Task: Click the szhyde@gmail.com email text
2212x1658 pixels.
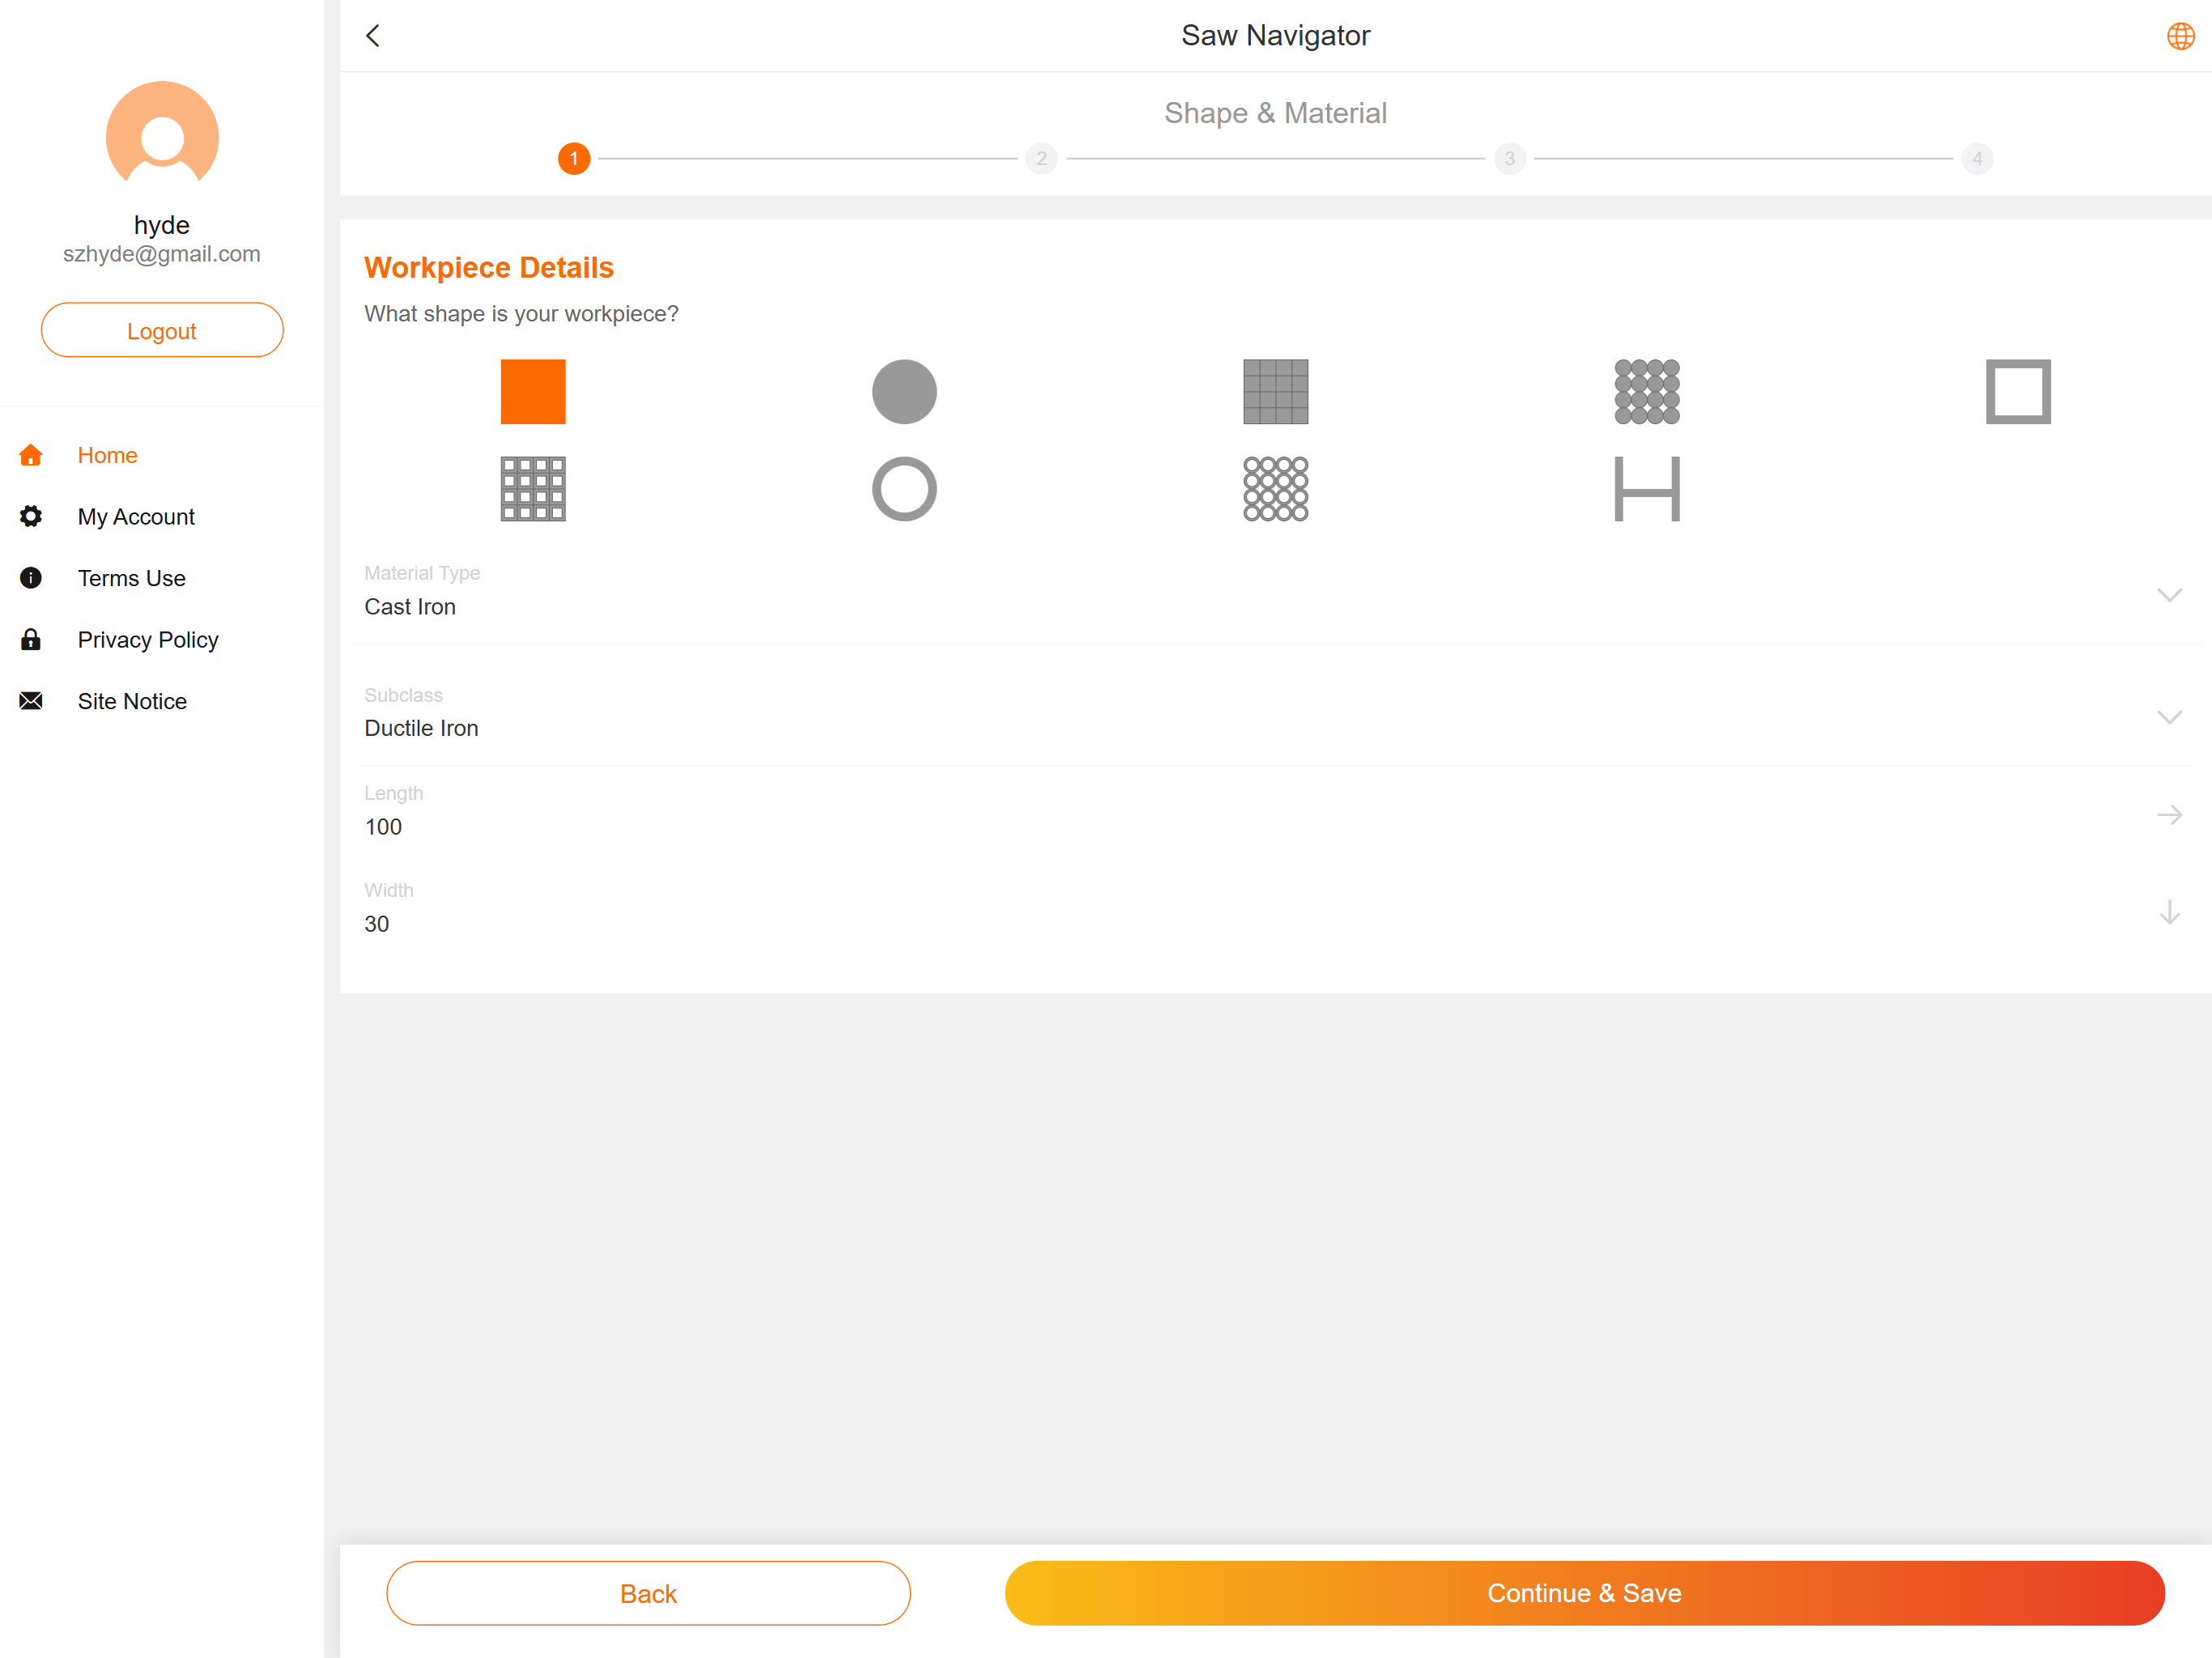Action: (162, 254)
